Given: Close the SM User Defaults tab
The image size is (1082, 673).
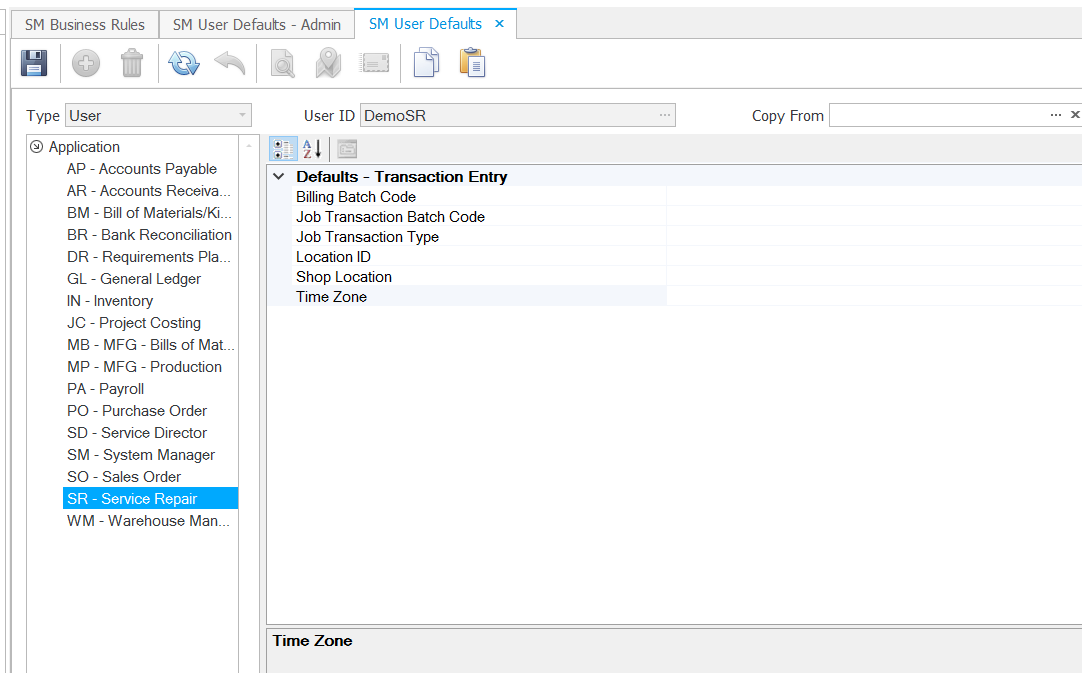Looking at the screenshot, I should (x=500, y=24).
